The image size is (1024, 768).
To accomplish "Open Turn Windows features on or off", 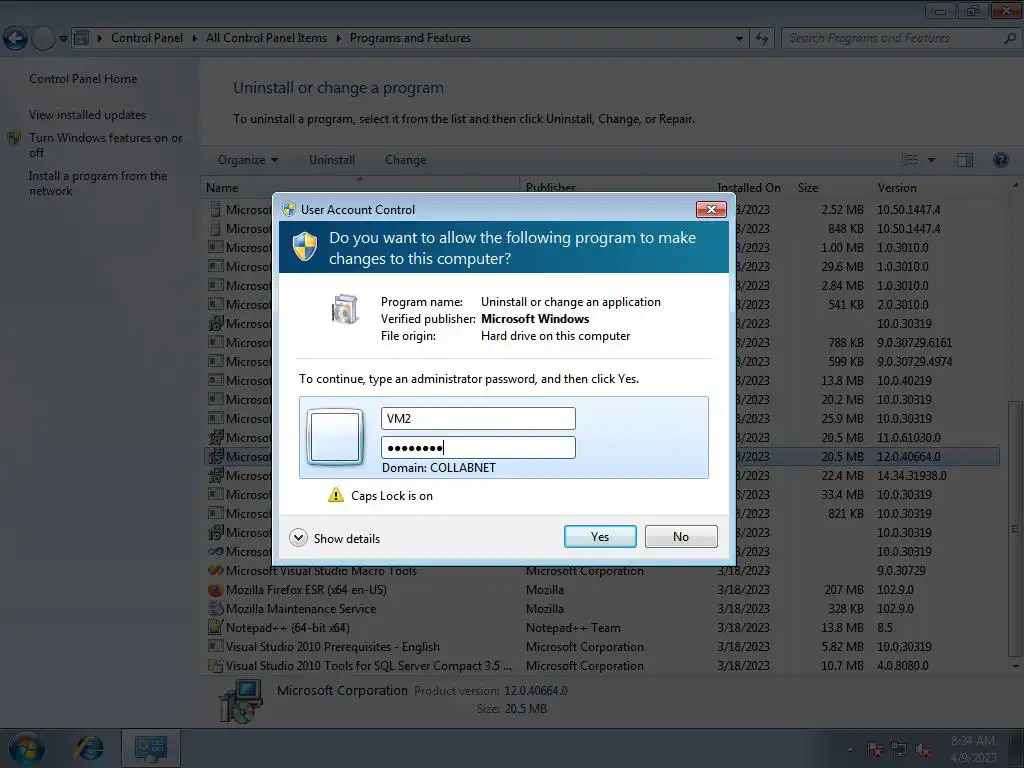I will point(106,145).
